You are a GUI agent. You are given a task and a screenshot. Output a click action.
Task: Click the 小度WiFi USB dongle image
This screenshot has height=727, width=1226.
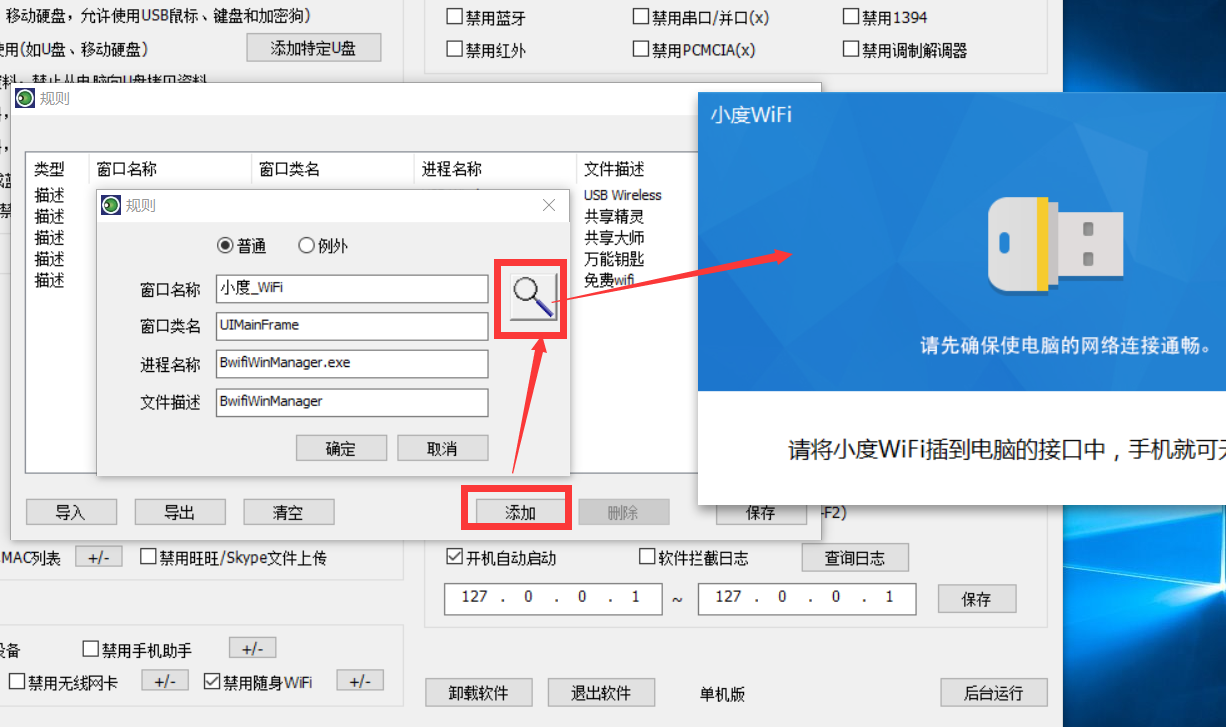[x=1055, y=245]
